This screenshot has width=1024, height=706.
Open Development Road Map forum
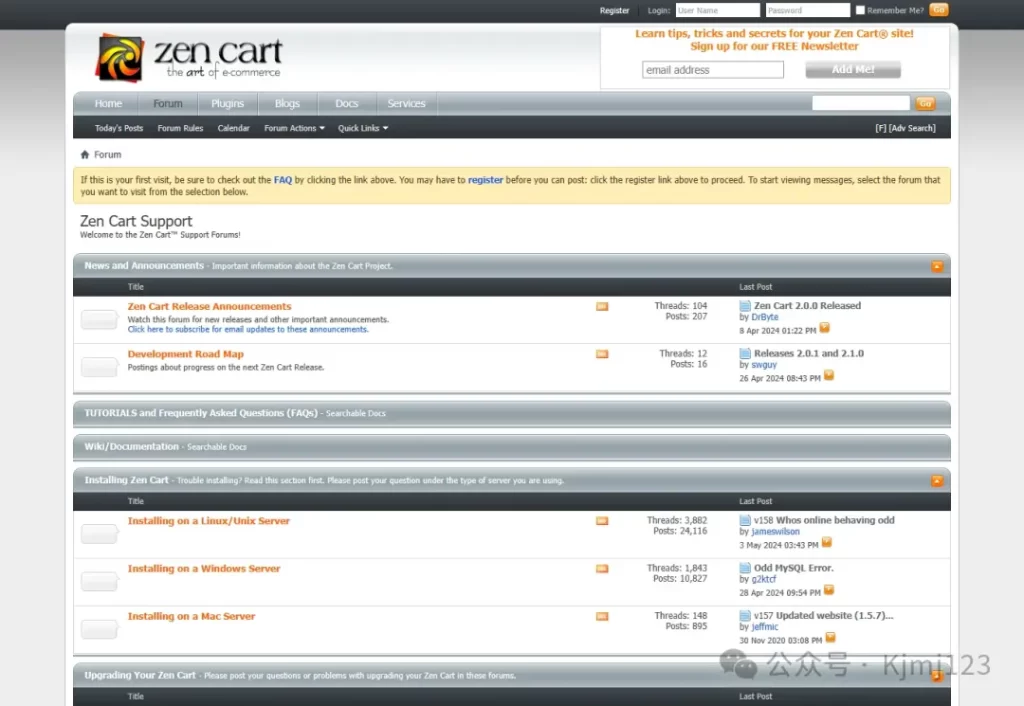[x=185, y=354]
